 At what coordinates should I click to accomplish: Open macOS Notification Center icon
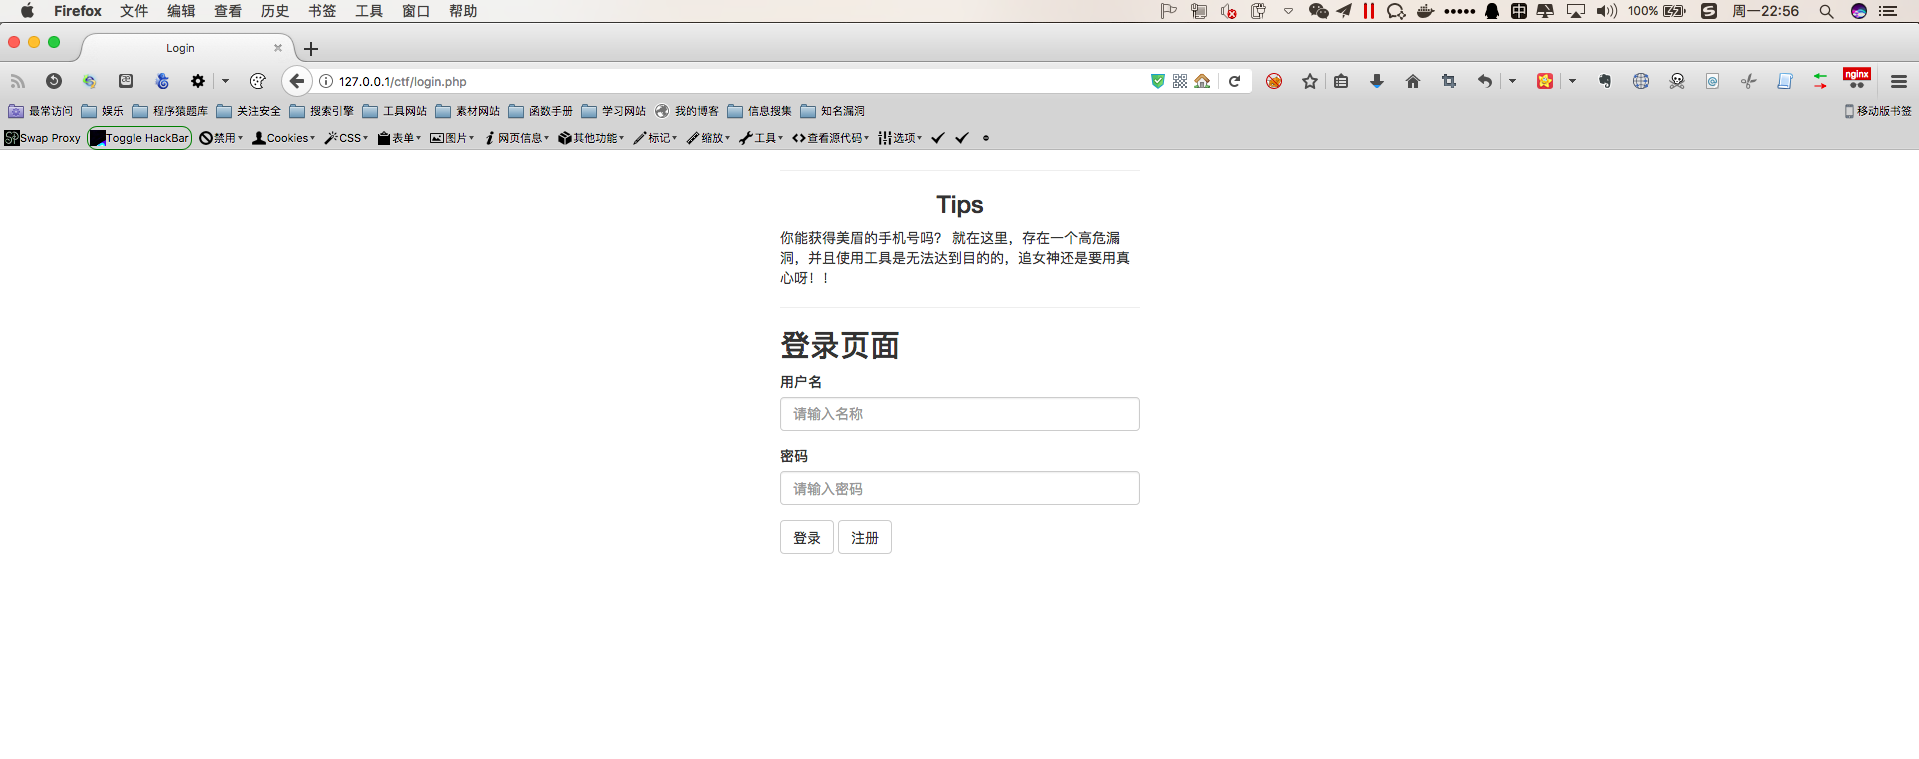click(x=1888, y=11)
